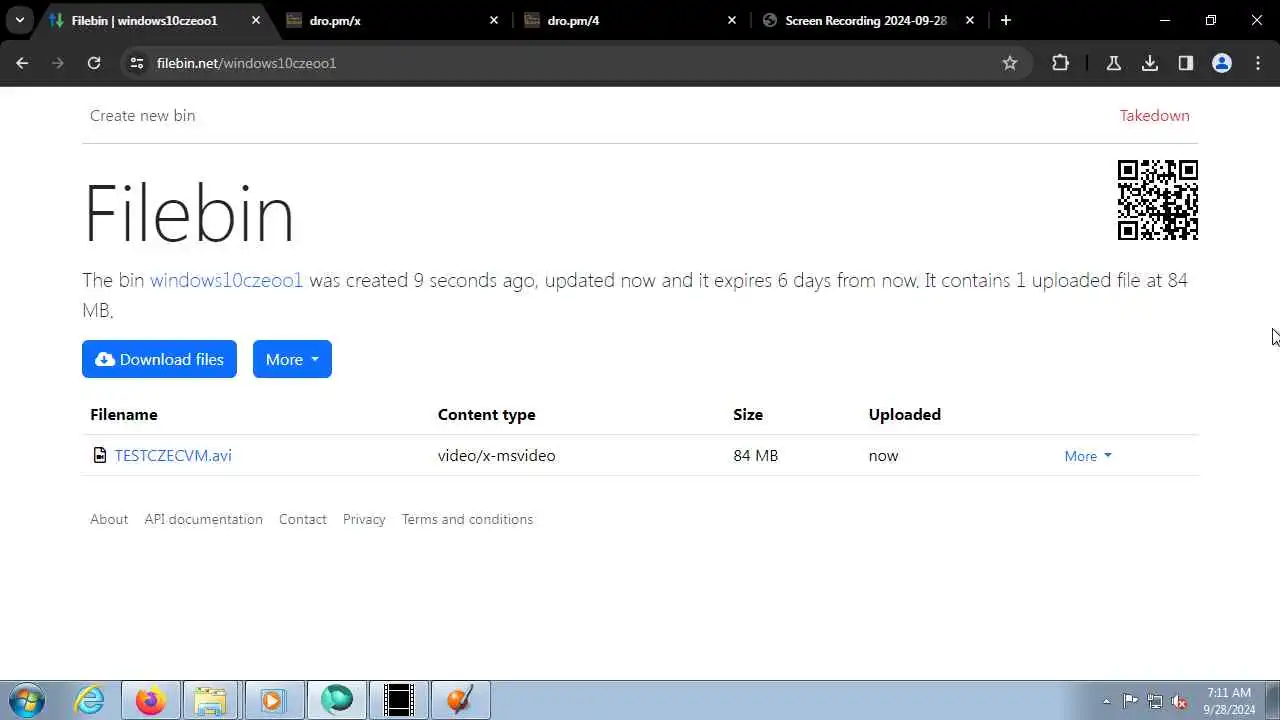Open the green globe browser taskbar icon
Screen dimensions: 1280x720
[x=337, y=700]
